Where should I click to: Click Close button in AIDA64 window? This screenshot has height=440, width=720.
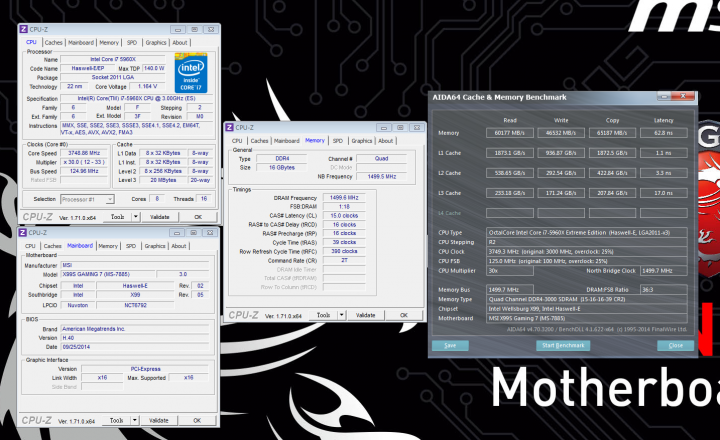675,345
